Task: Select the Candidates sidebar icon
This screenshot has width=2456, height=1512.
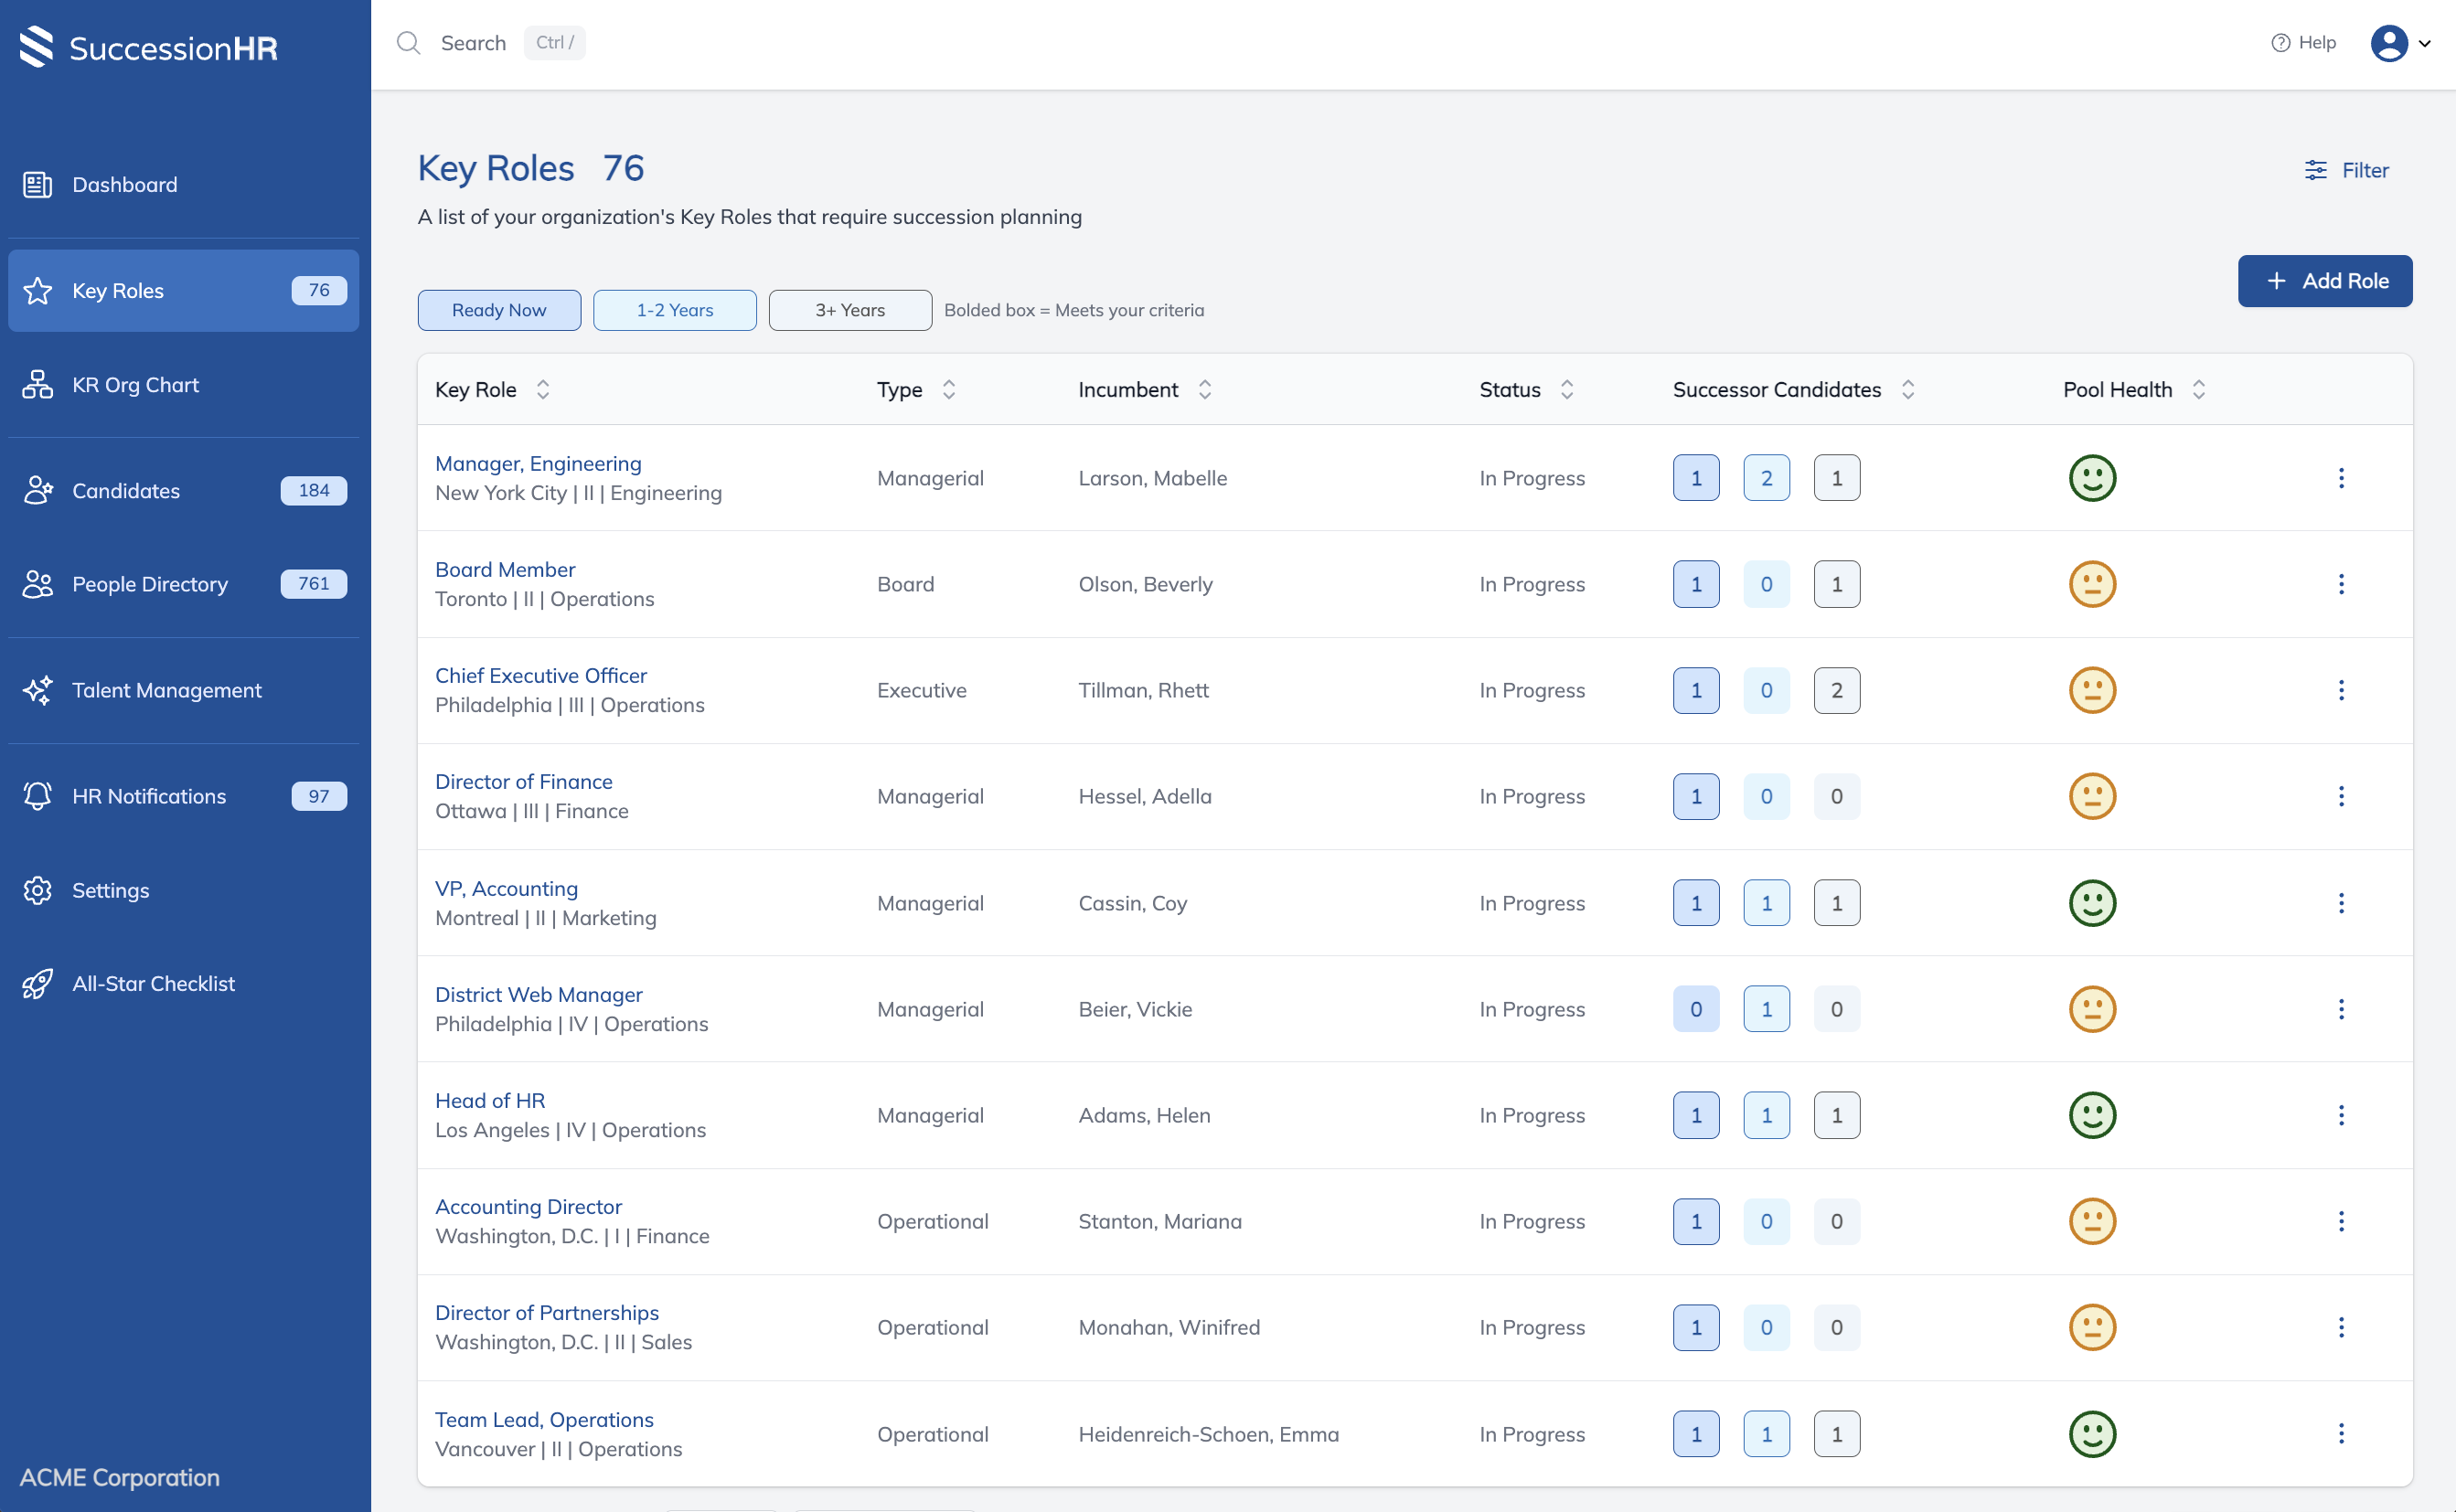Action: [37, 490]
